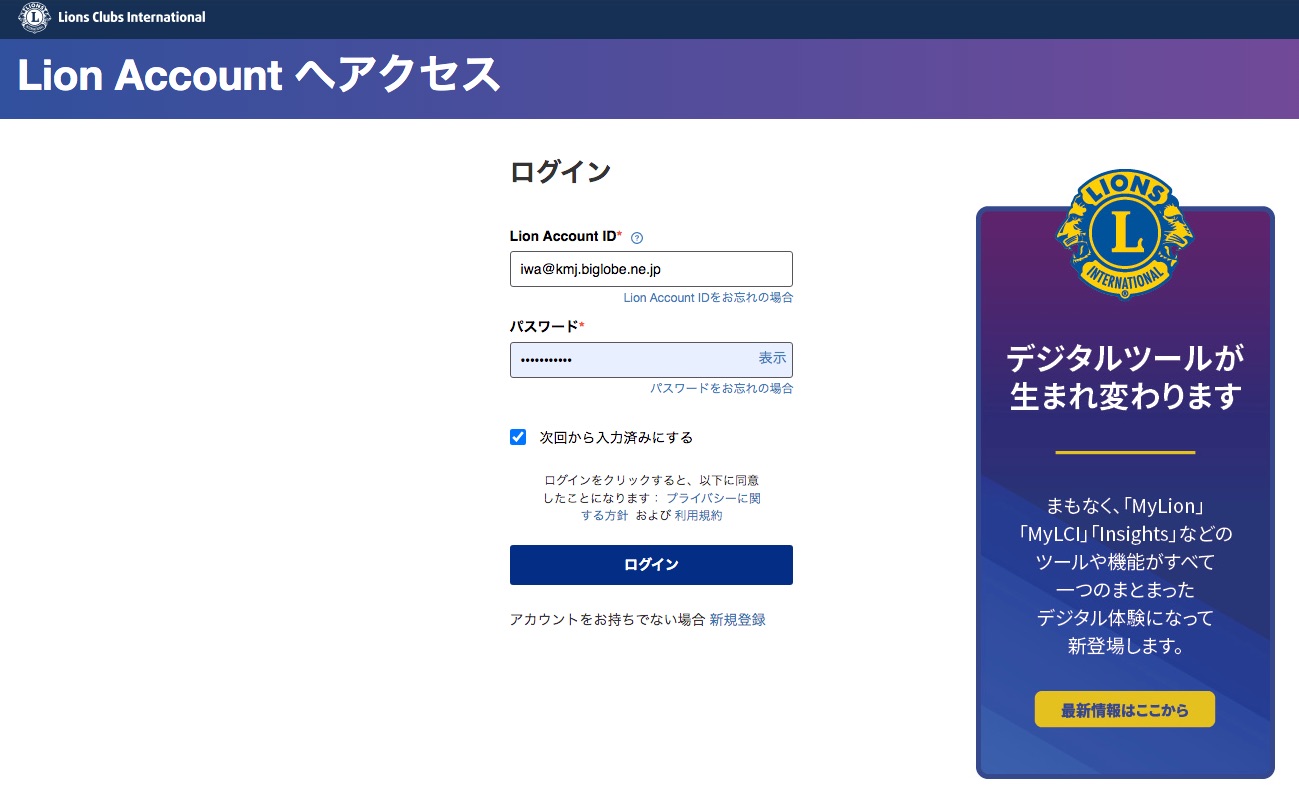The image size is (1299, 795).
Task: Click the blue ログイン button
Action: 651,565
